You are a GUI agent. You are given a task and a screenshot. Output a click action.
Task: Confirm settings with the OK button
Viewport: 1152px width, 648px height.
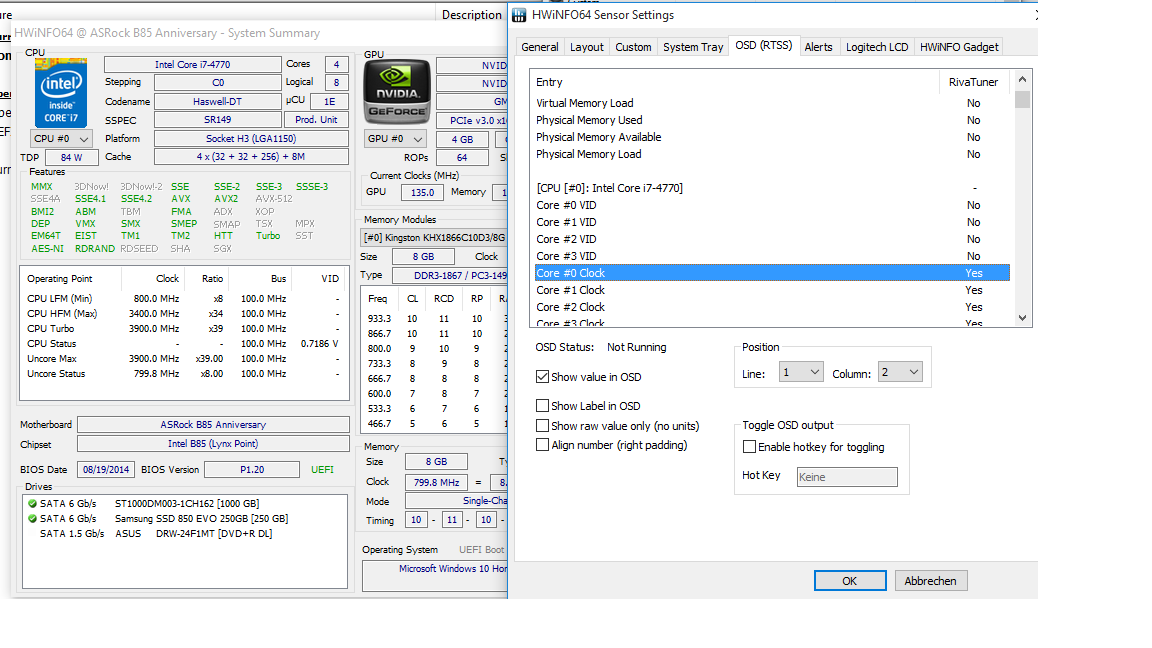tap(850, 580)
